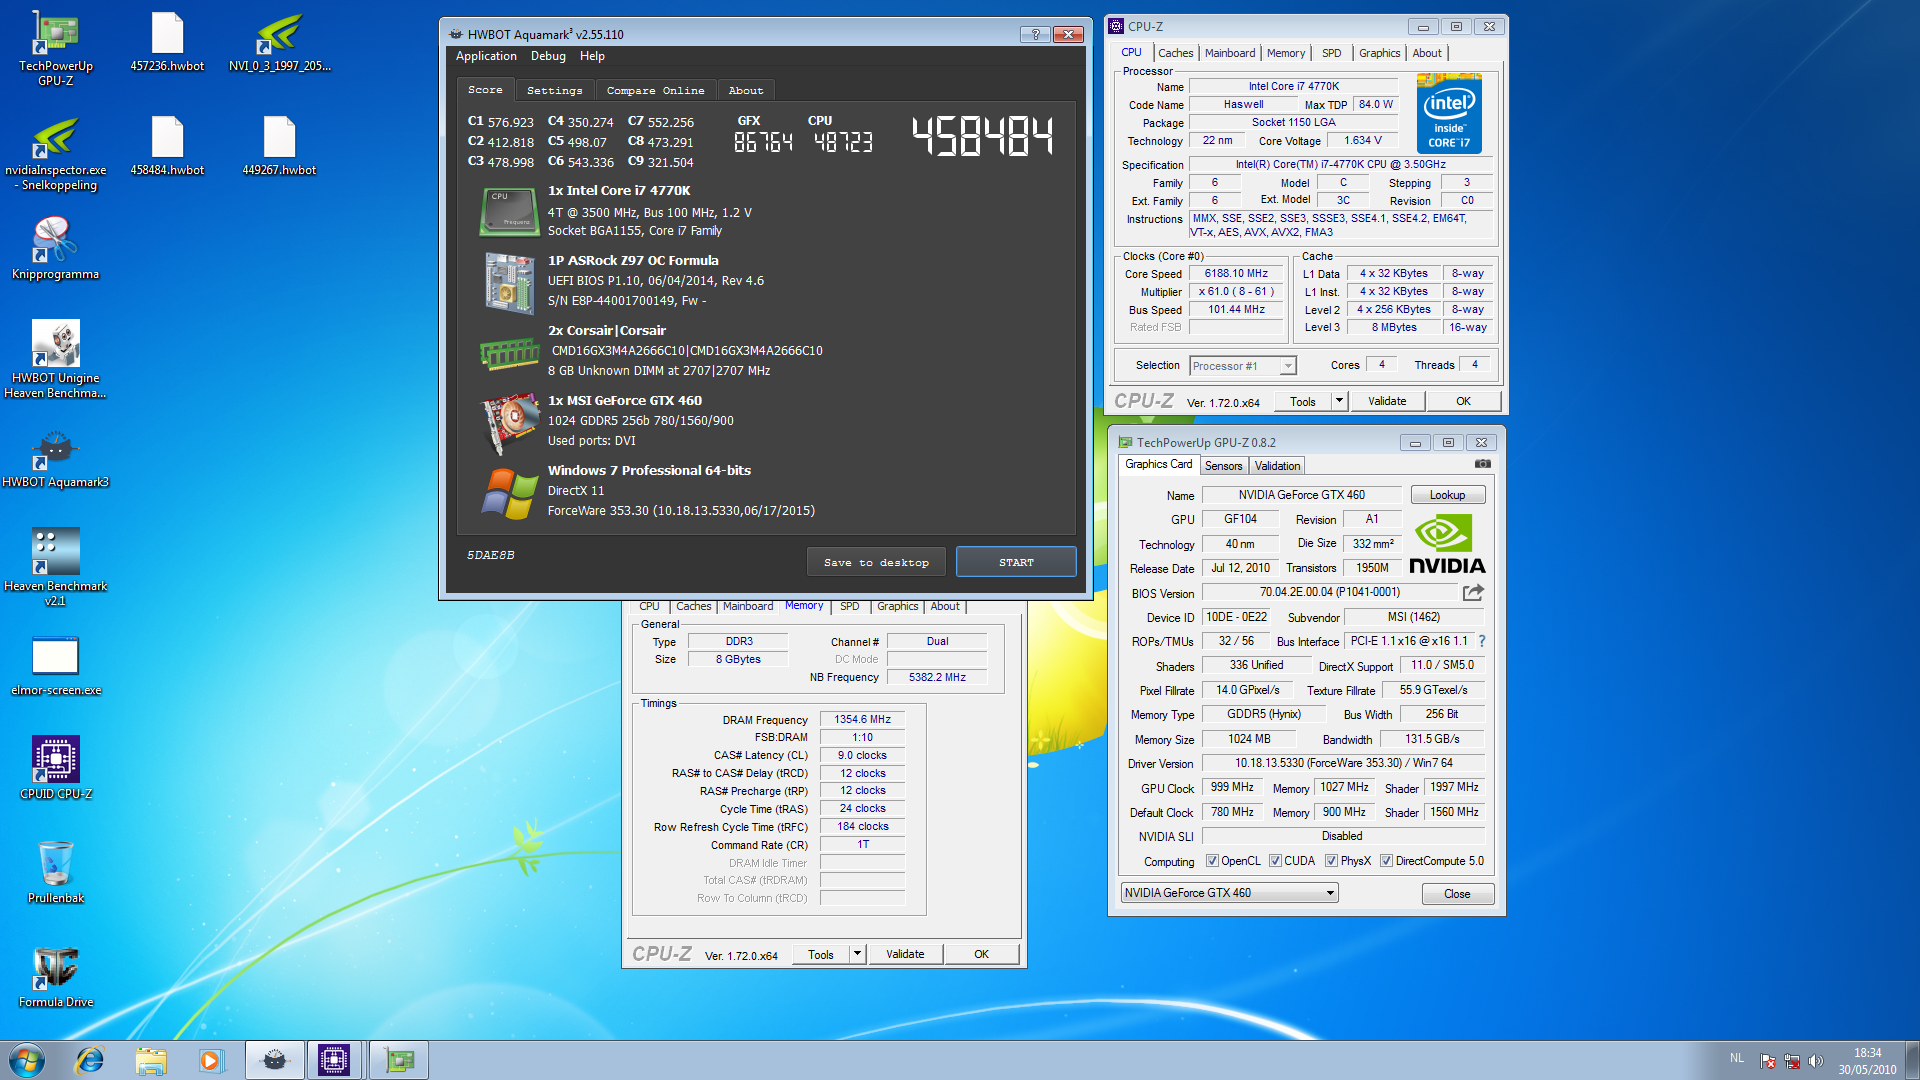
Task: Click OK button in top CPU-Z
Action: [x=1463, y=401]
